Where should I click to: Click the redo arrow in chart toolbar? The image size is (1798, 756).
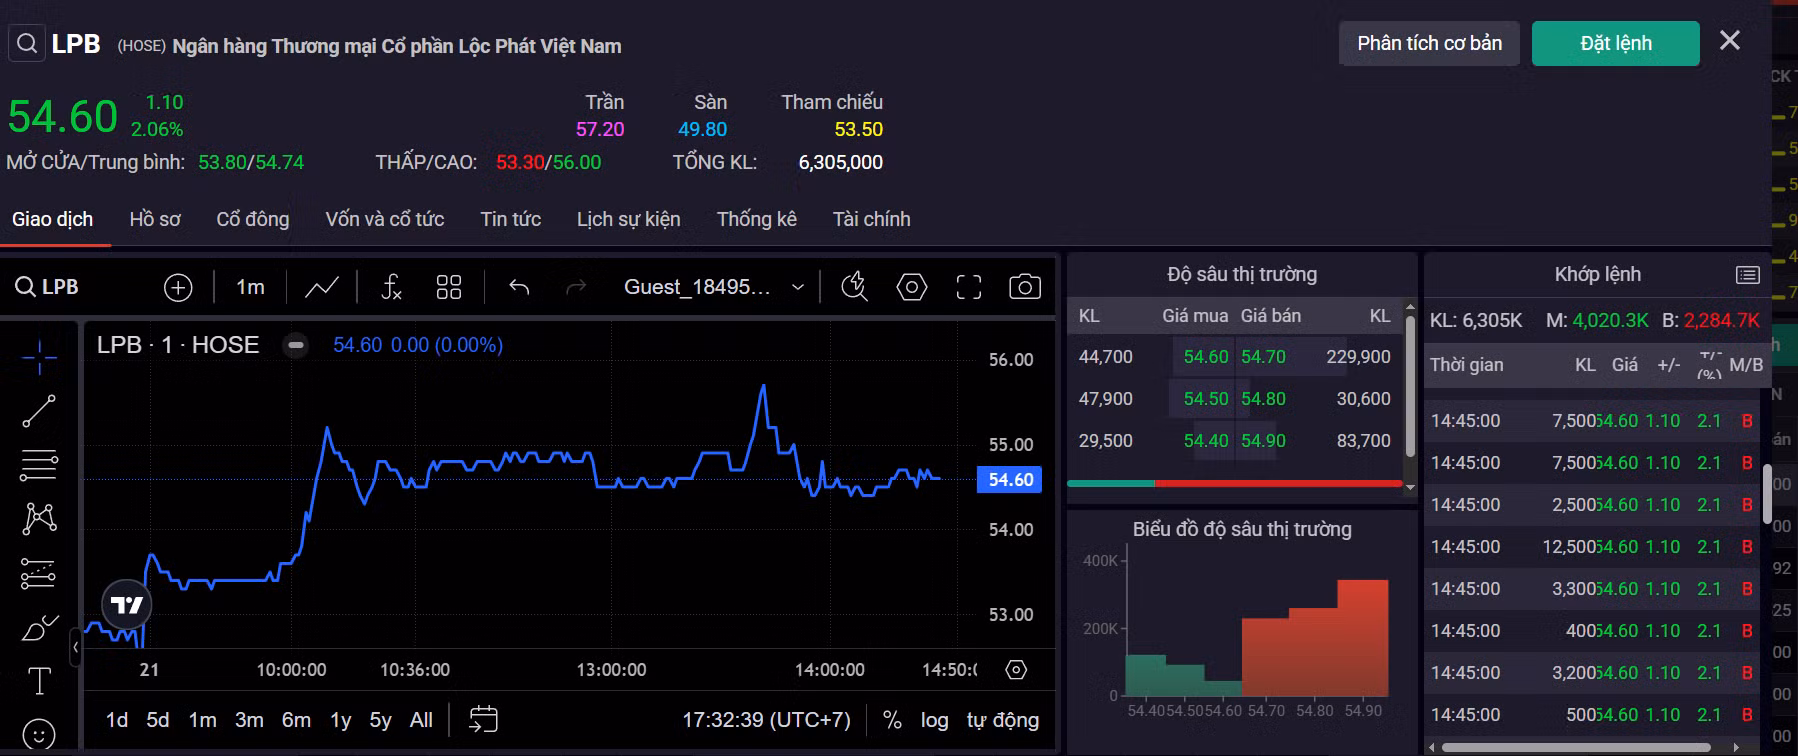coord(576,288)
